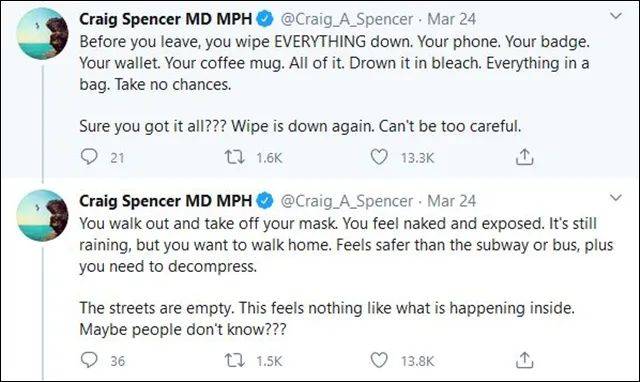The image size is (640, 382).
Task: Like the tweet with 13.3K likes
Action: [x=379, y=157]
